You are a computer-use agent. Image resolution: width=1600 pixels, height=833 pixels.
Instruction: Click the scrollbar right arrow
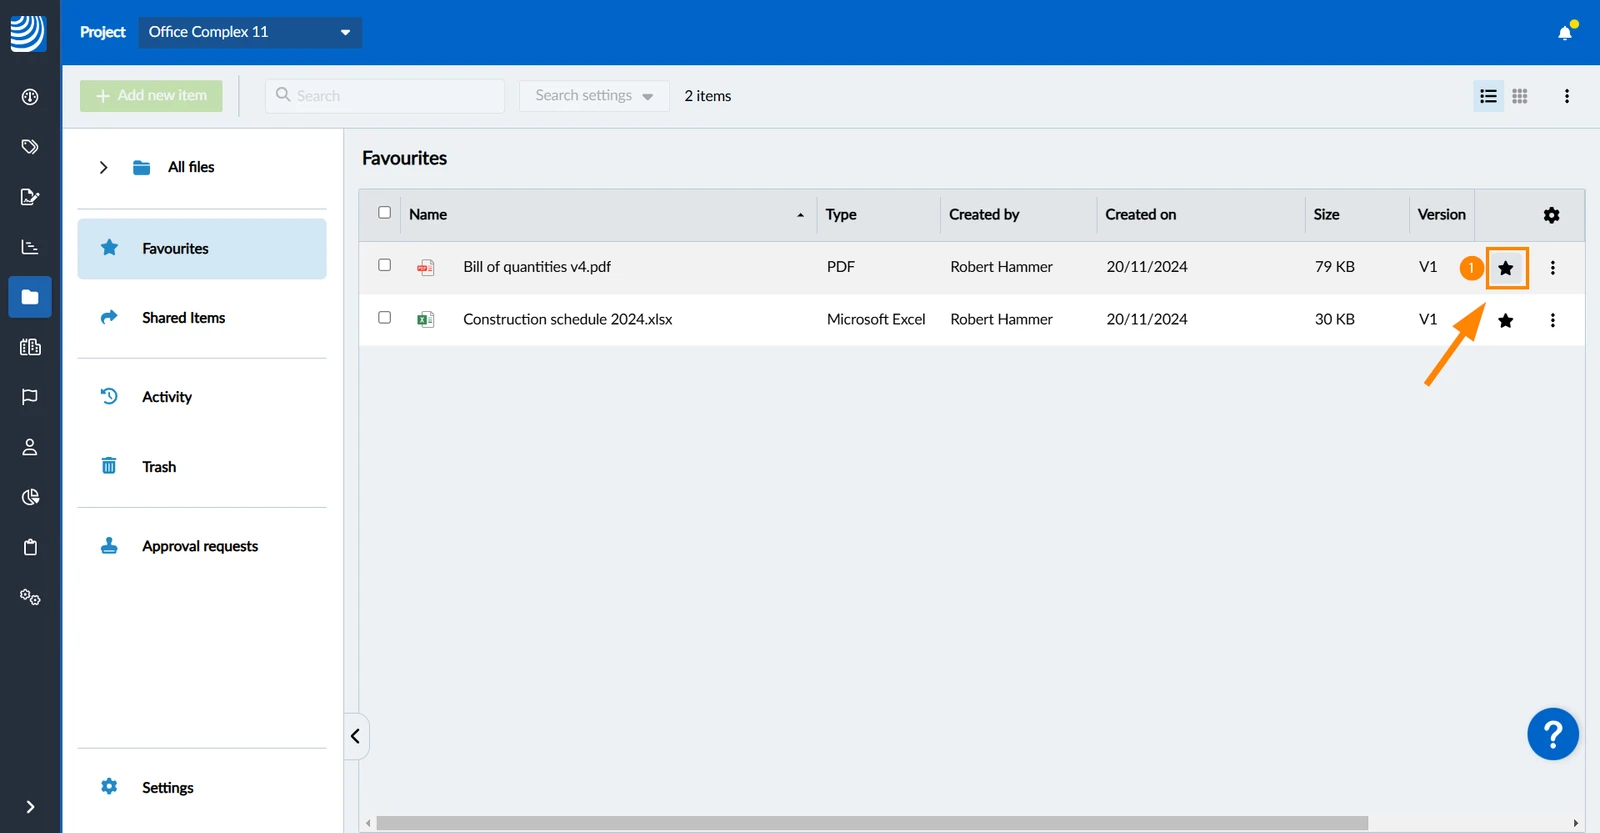(x=1576, y=824)
